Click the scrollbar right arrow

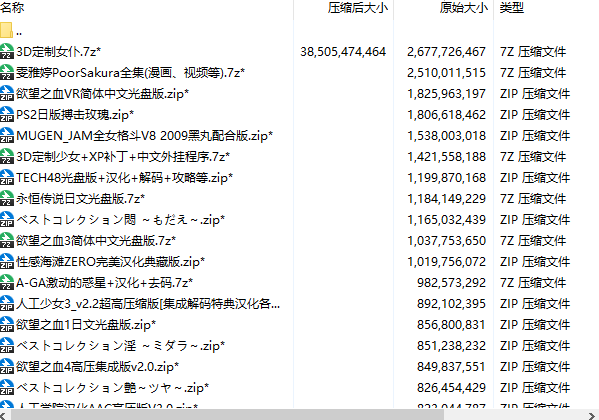click(x=593, y=415)
